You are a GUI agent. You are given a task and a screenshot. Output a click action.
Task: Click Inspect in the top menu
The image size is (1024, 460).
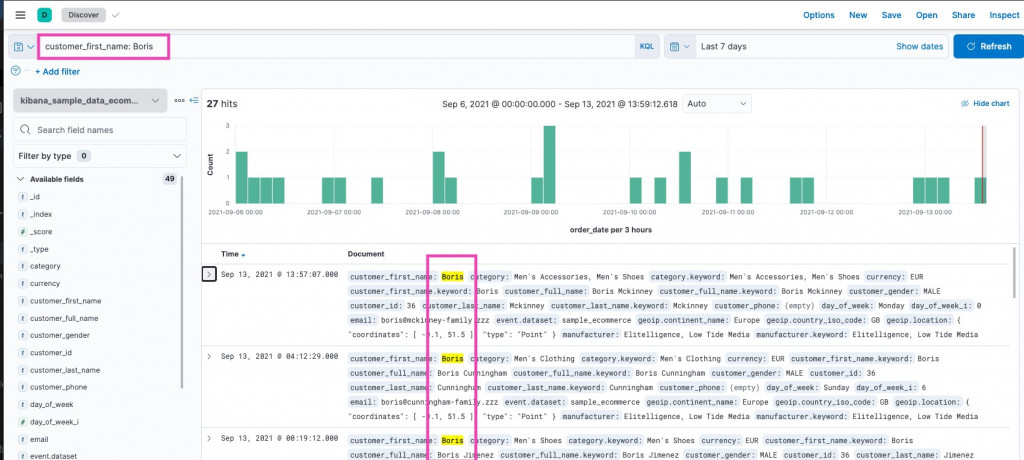(x=1004, y=15)
